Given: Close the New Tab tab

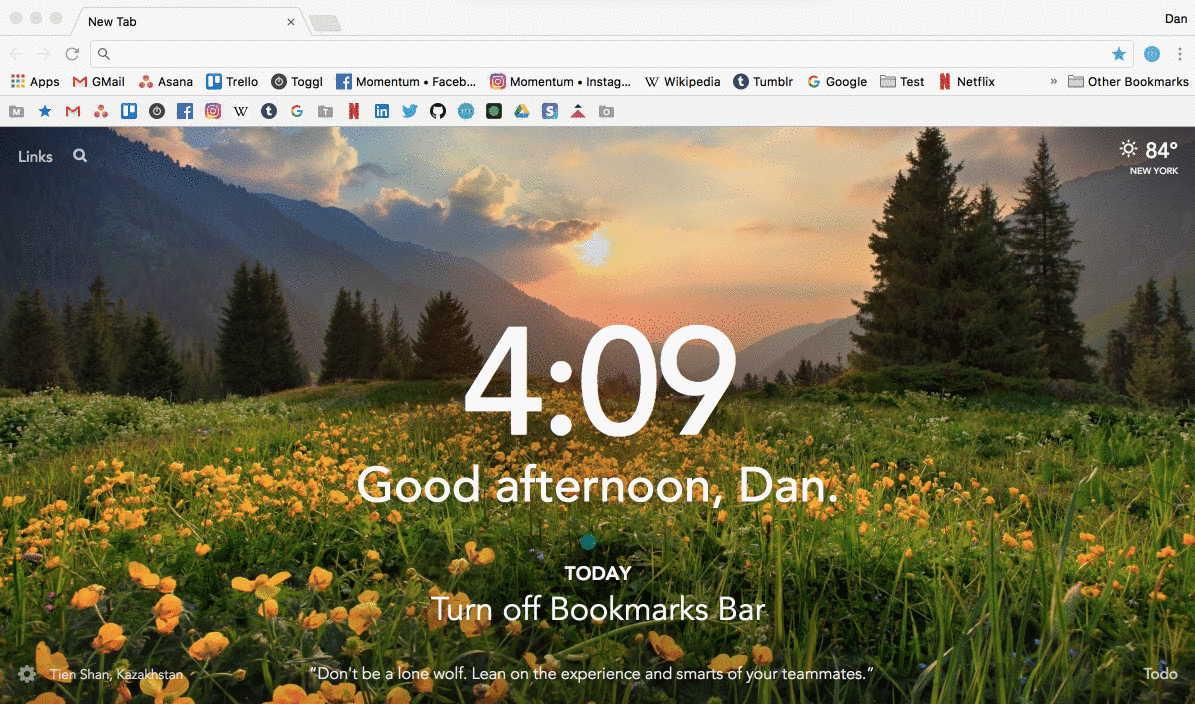Looking at the screenshot, I should [290, 22].
